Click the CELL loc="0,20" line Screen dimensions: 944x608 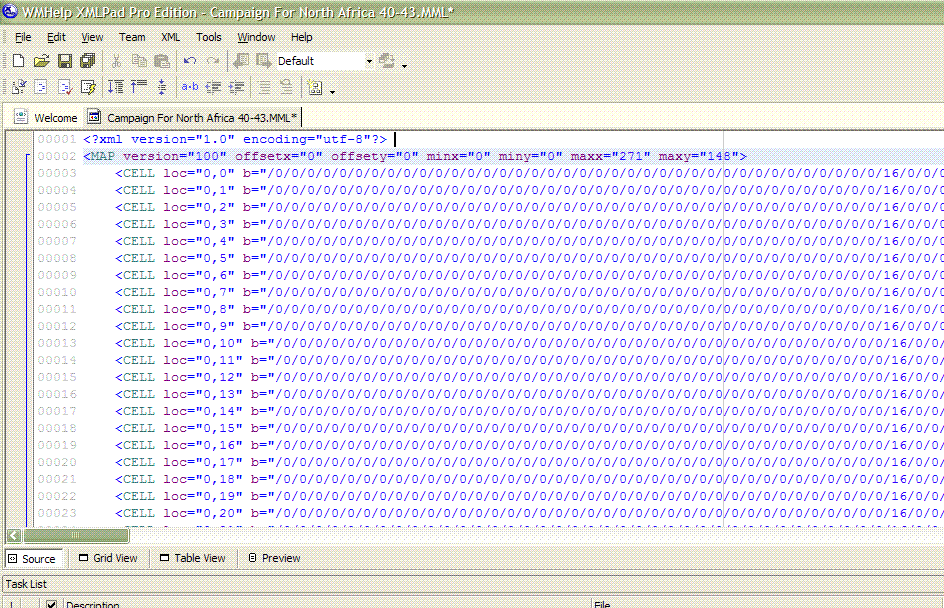point(529,513)
